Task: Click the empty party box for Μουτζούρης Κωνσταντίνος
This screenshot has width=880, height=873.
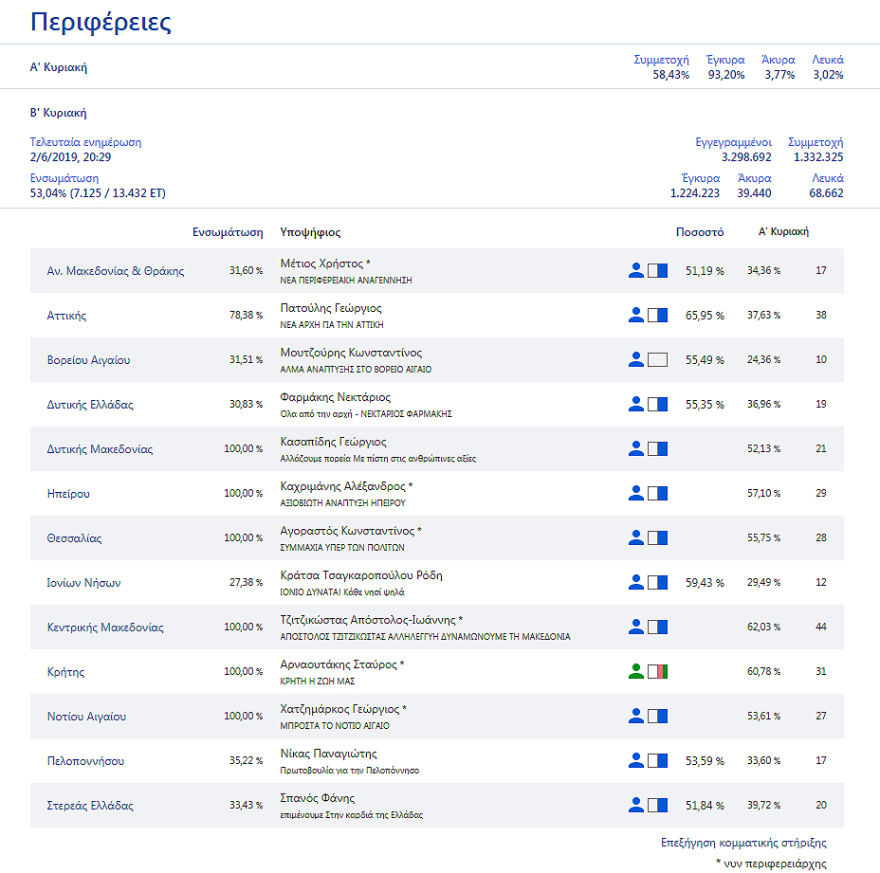Action: coord(657,359)
